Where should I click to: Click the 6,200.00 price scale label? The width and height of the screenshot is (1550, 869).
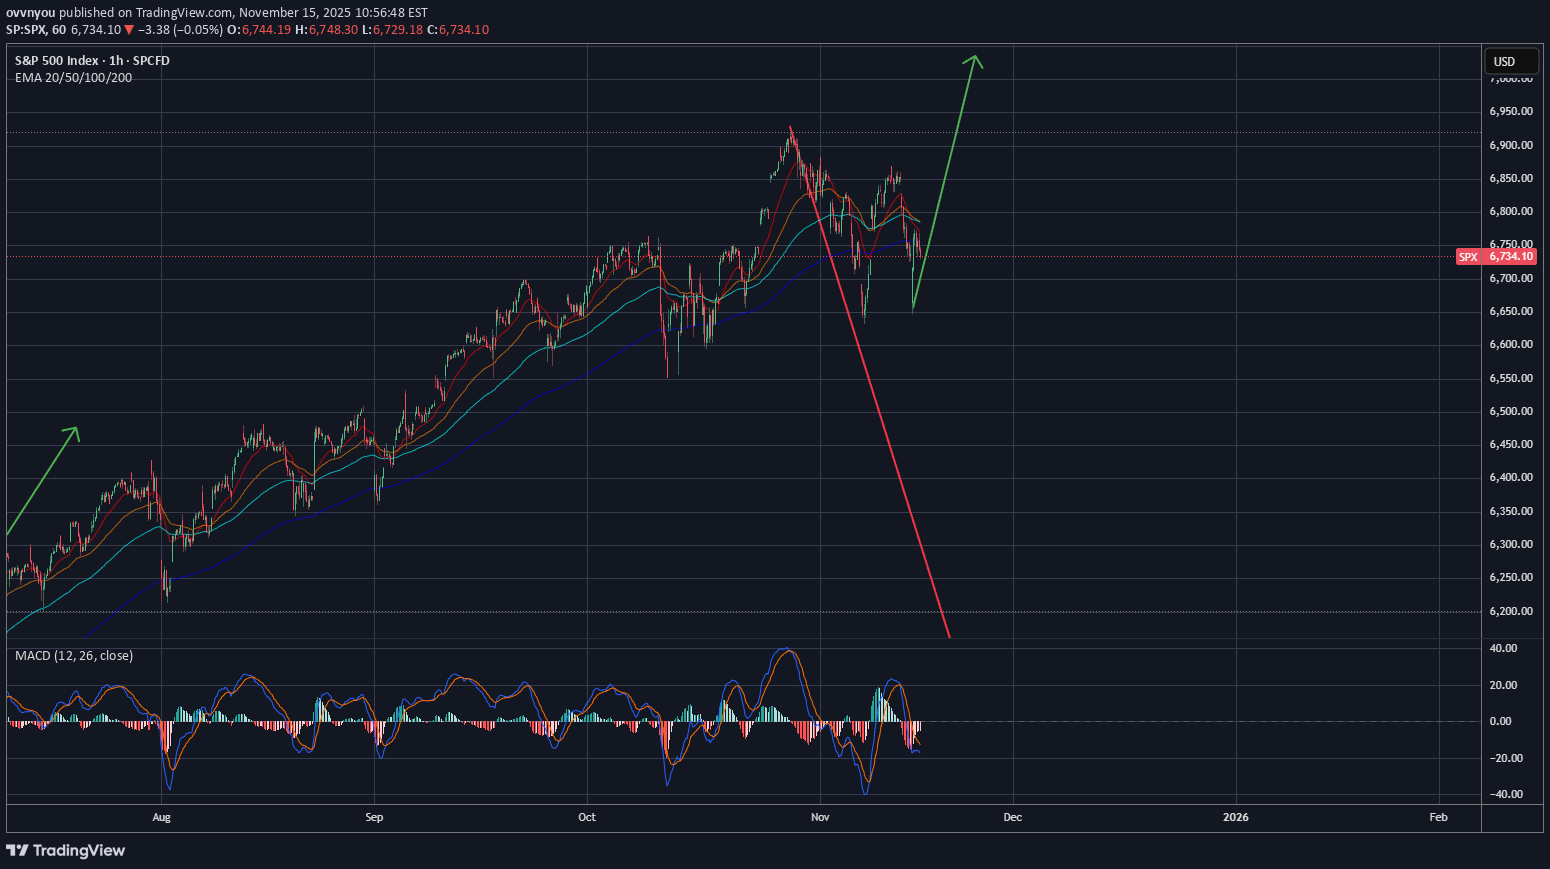1510,611
